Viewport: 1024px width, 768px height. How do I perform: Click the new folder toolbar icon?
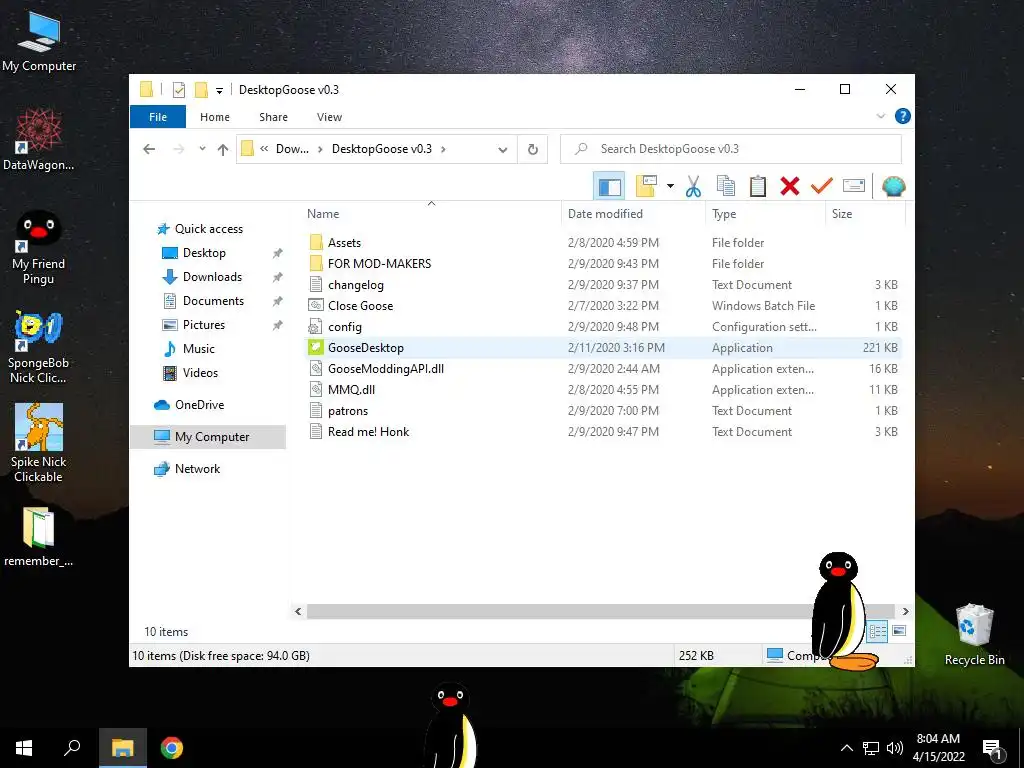click(646, 186)
